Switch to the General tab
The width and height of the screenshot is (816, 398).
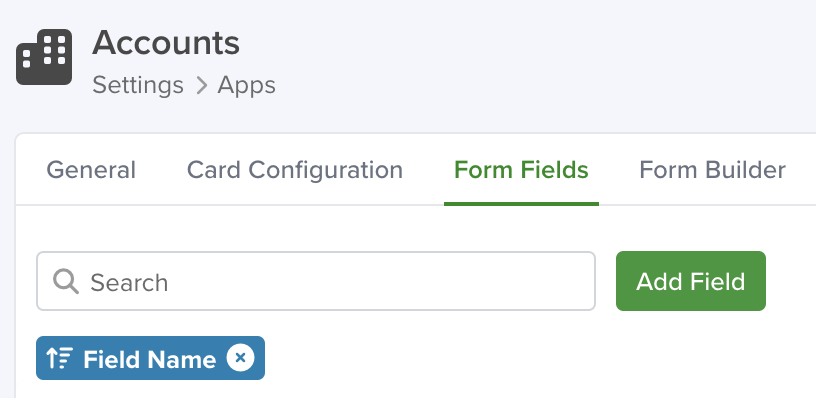click(x=91, y=170)
